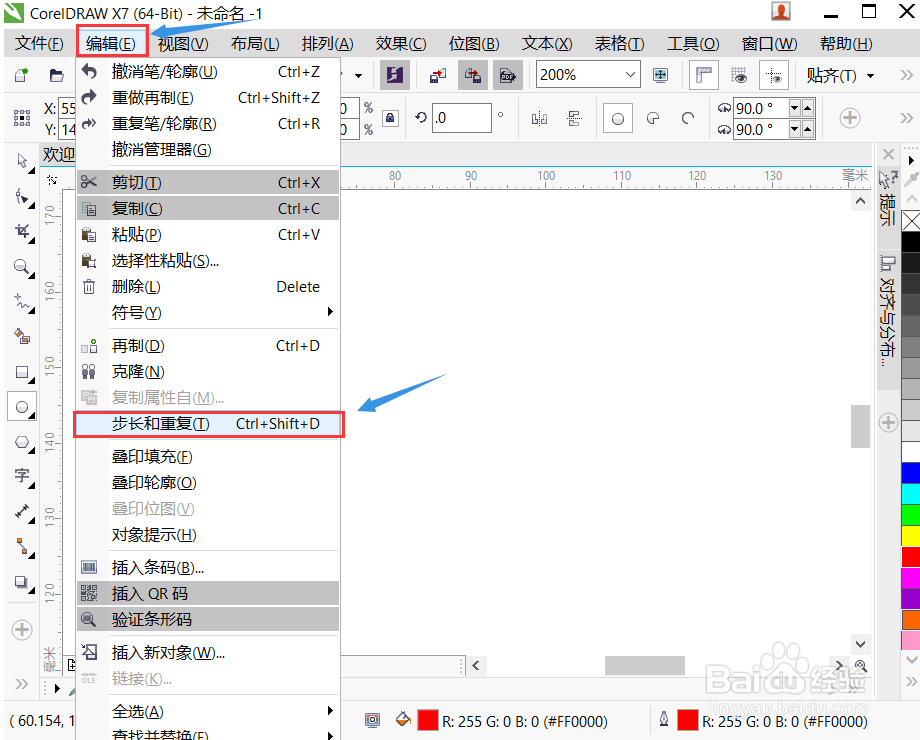920x740 pixels.
Task: Select the Zoom magnifier tool
Action: coord(22,267)
